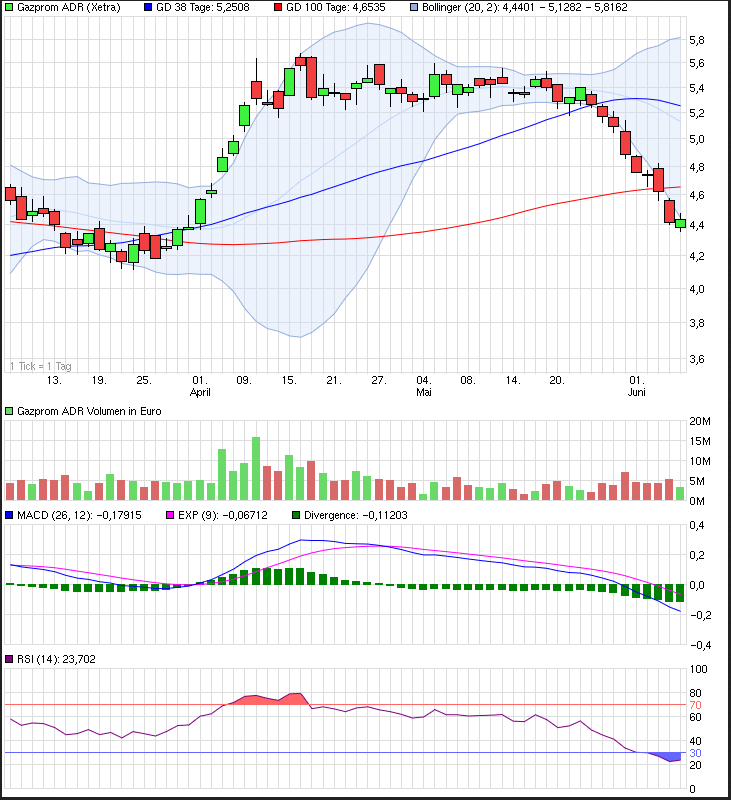Click the green Volumen in Euro legend swatch
The height and width of the screenshot is (800, 731).
tap(9, 411)
